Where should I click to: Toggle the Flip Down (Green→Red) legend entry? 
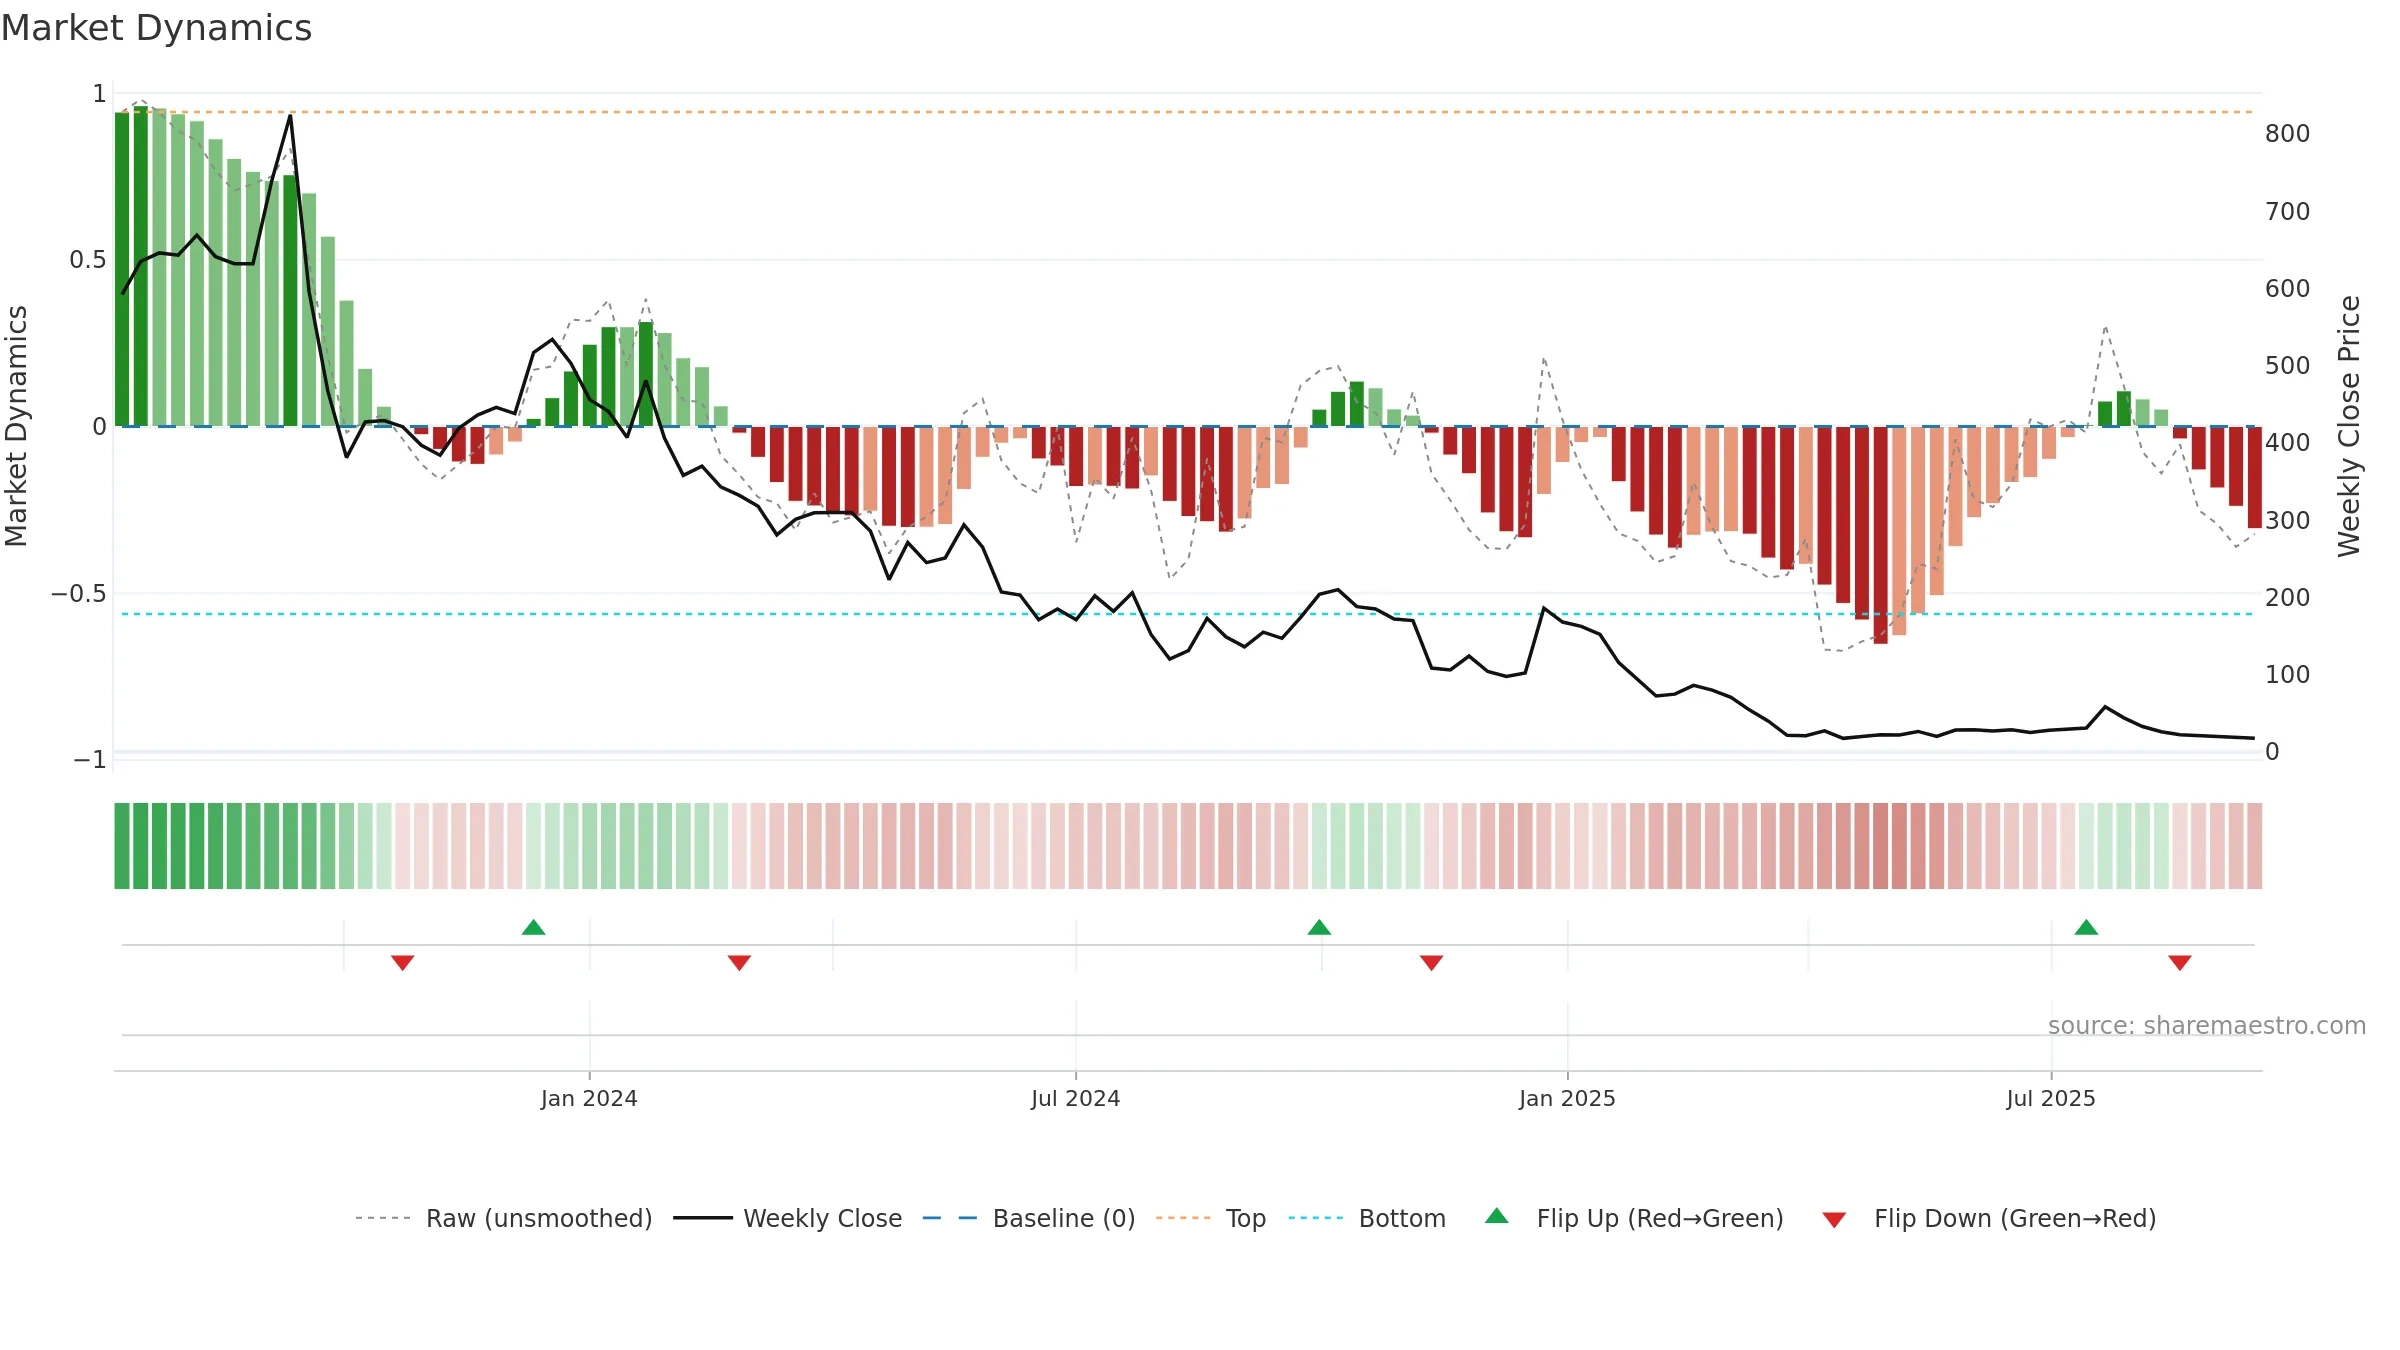click(x=1988, y=1218)
